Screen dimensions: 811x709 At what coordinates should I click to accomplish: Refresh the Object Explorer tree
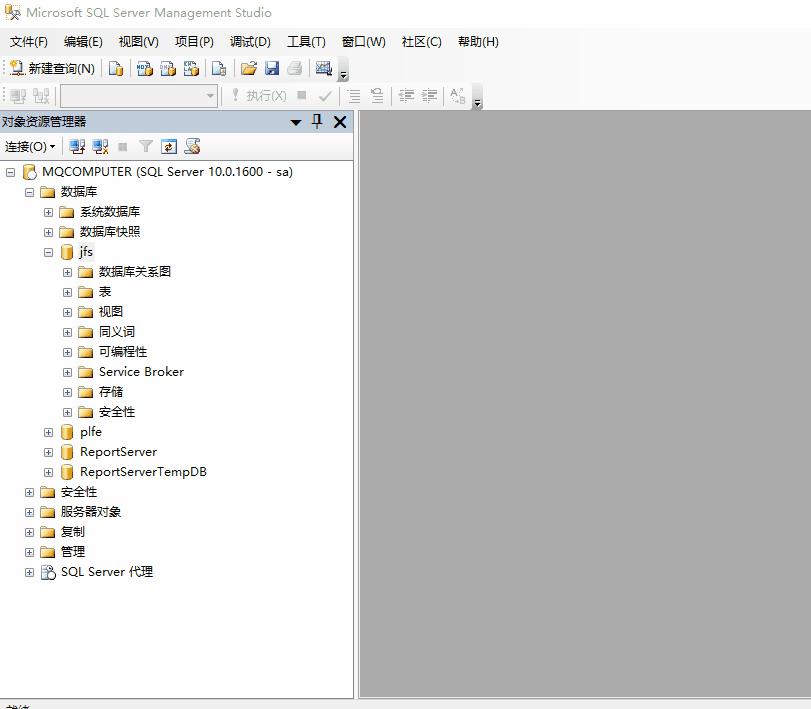point(168,146)
